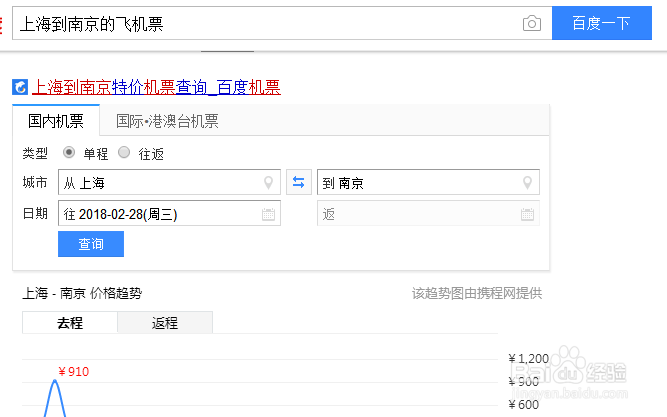
Task: Select 返程 price trend tab
Action: tap(165, 323)
